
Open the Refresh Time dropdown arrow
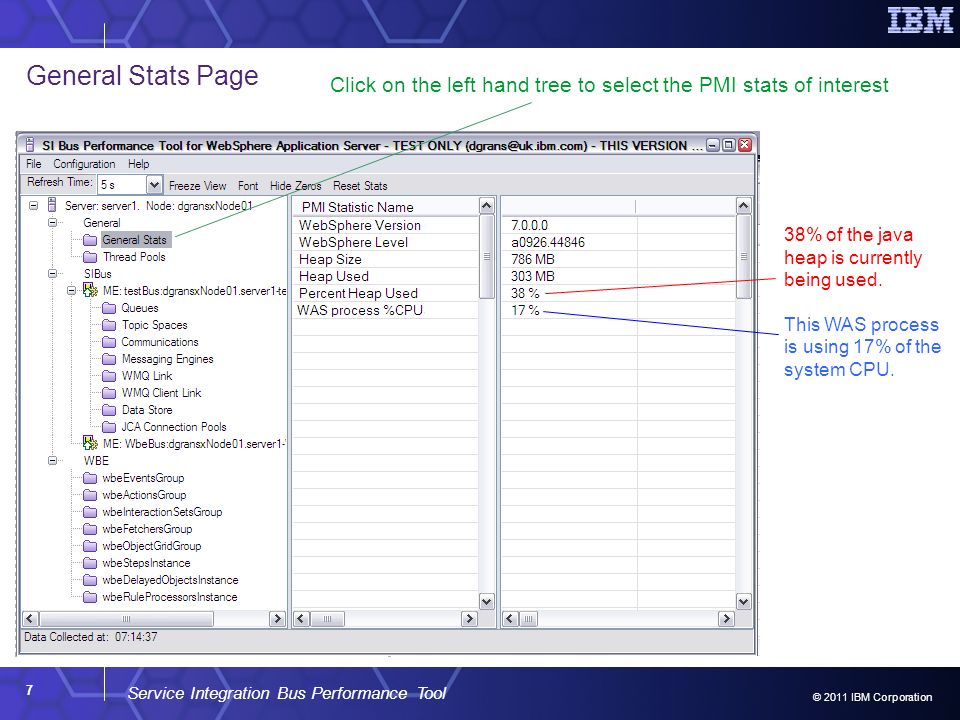(x=154, y=184)
